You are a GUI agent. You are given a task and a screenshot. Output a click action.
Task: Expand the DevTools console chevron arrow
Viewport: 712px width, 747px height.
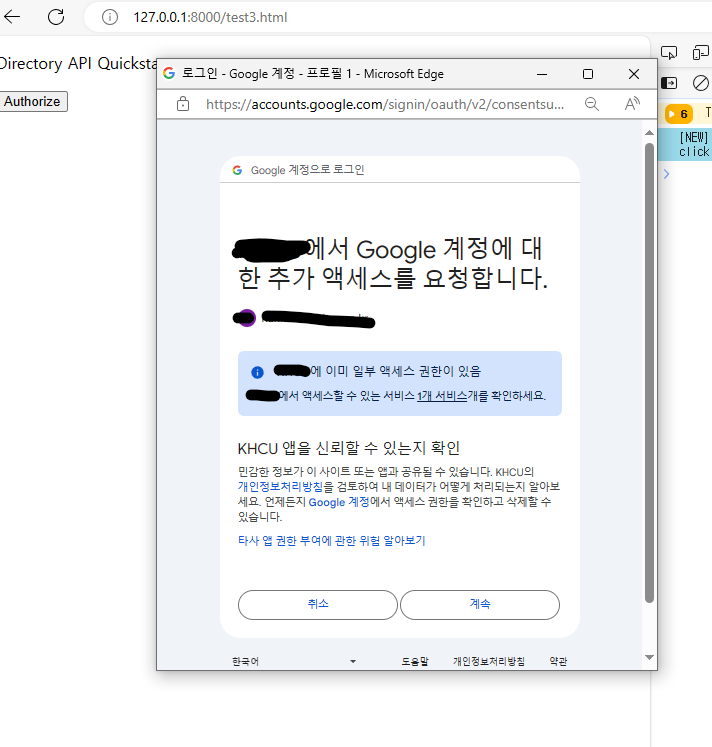[667, 174]
